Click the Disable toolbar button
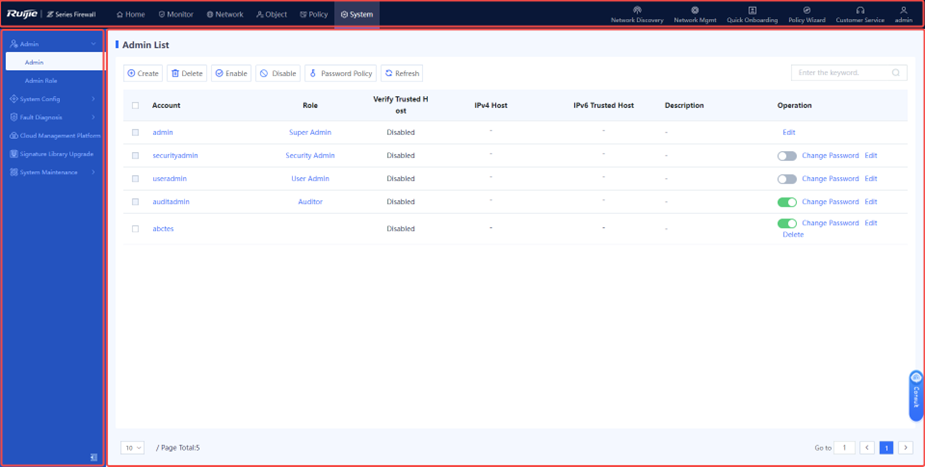This screenshot has width=925, height=467. click(278, 73)
